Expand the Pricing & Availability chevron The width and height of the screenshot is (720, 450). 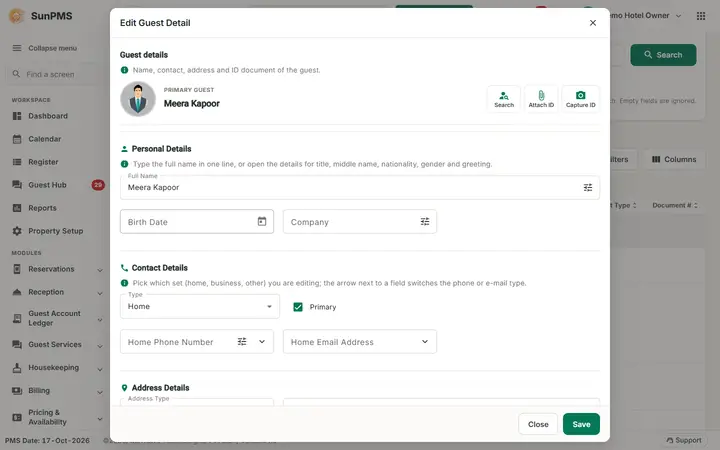click(100, 418)
